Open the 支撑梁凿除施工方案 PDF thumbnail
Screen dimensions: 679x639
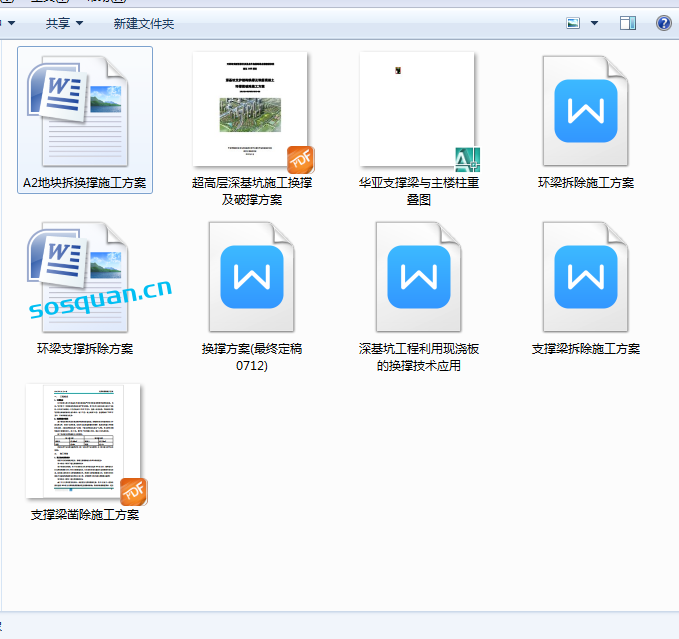click(x=85, y=441)
